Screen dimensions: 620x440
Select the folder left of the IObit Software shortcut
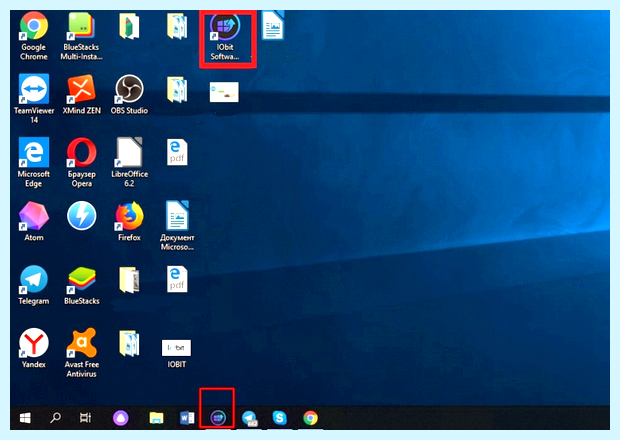[x=177, y=26]
